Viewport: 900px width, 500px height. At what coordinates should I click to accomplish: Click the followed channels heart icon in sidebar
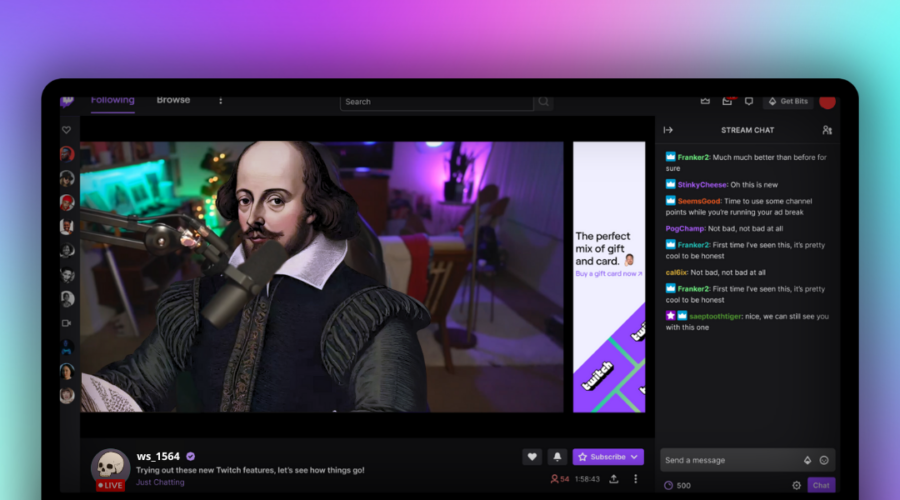tap(67, 130)
